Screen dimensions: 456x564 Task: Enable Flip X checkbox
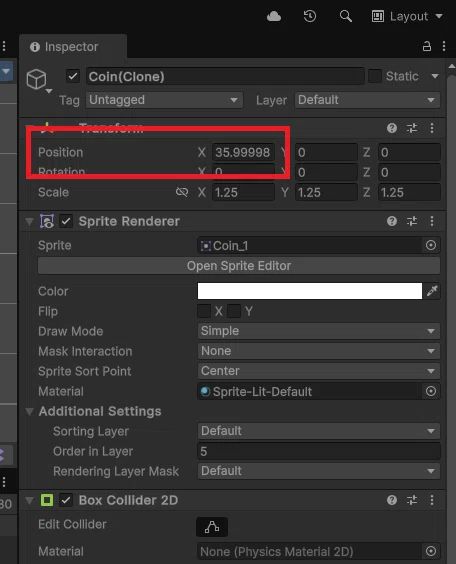click(x=204, y=311)
